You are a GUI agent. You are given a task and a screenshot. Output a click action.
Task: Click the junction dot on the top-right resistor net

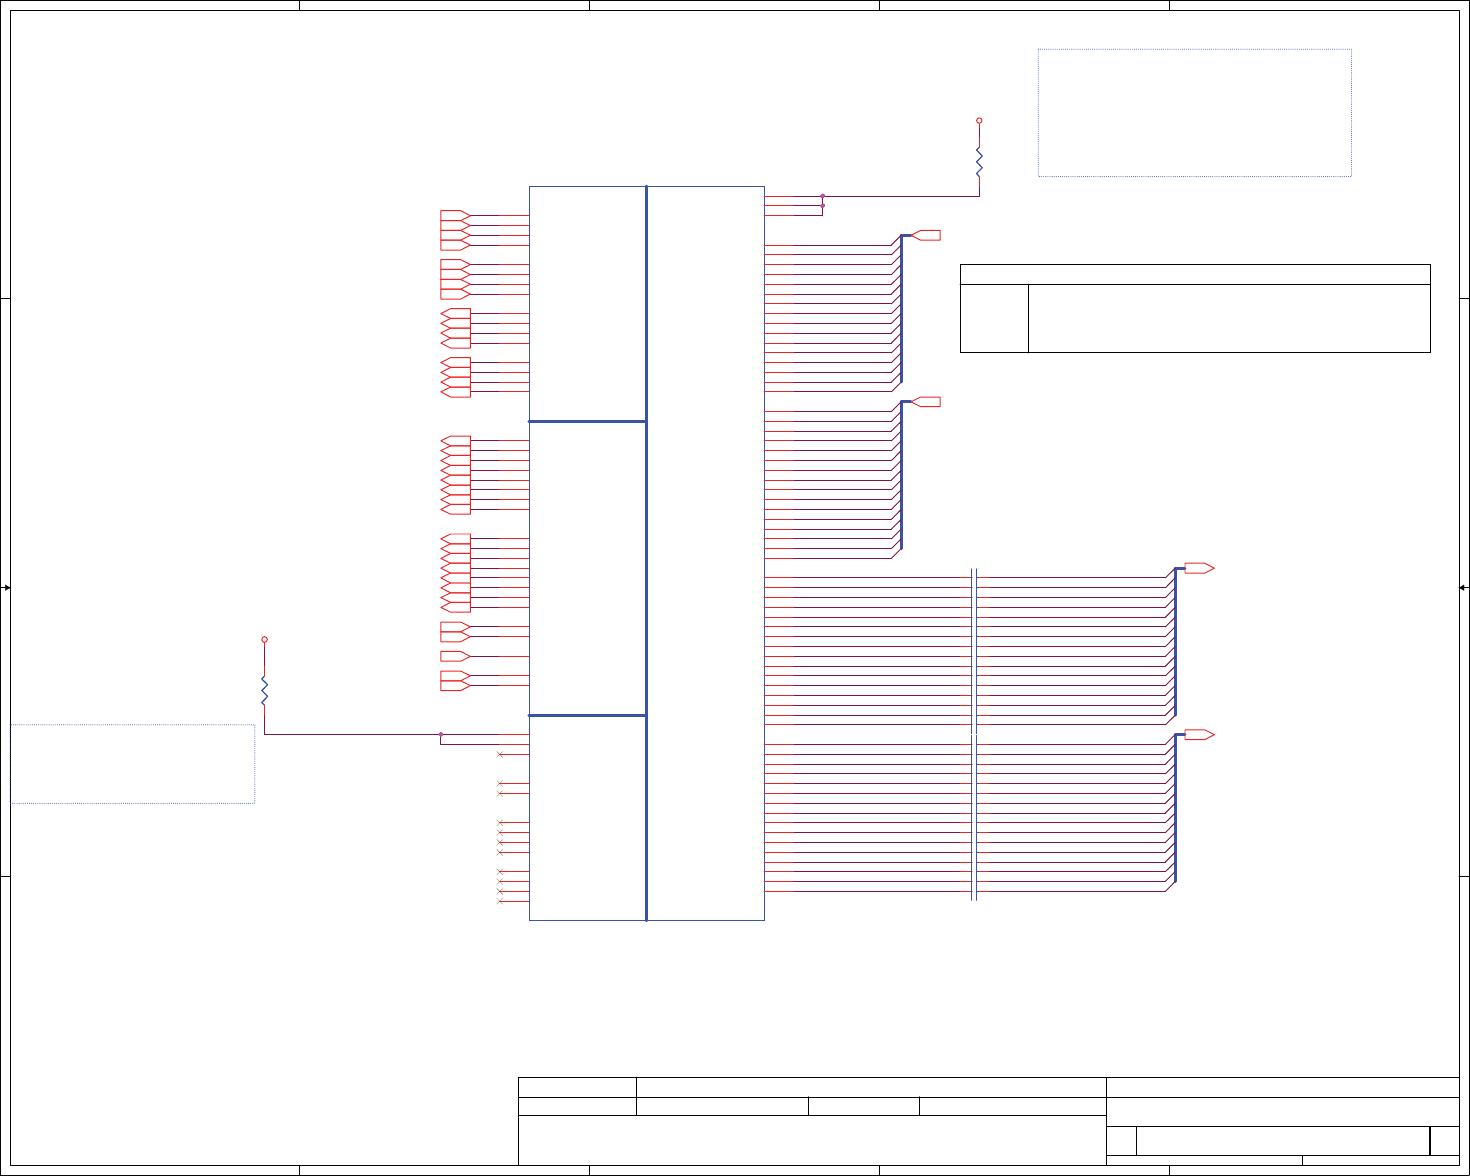point(822,196)
